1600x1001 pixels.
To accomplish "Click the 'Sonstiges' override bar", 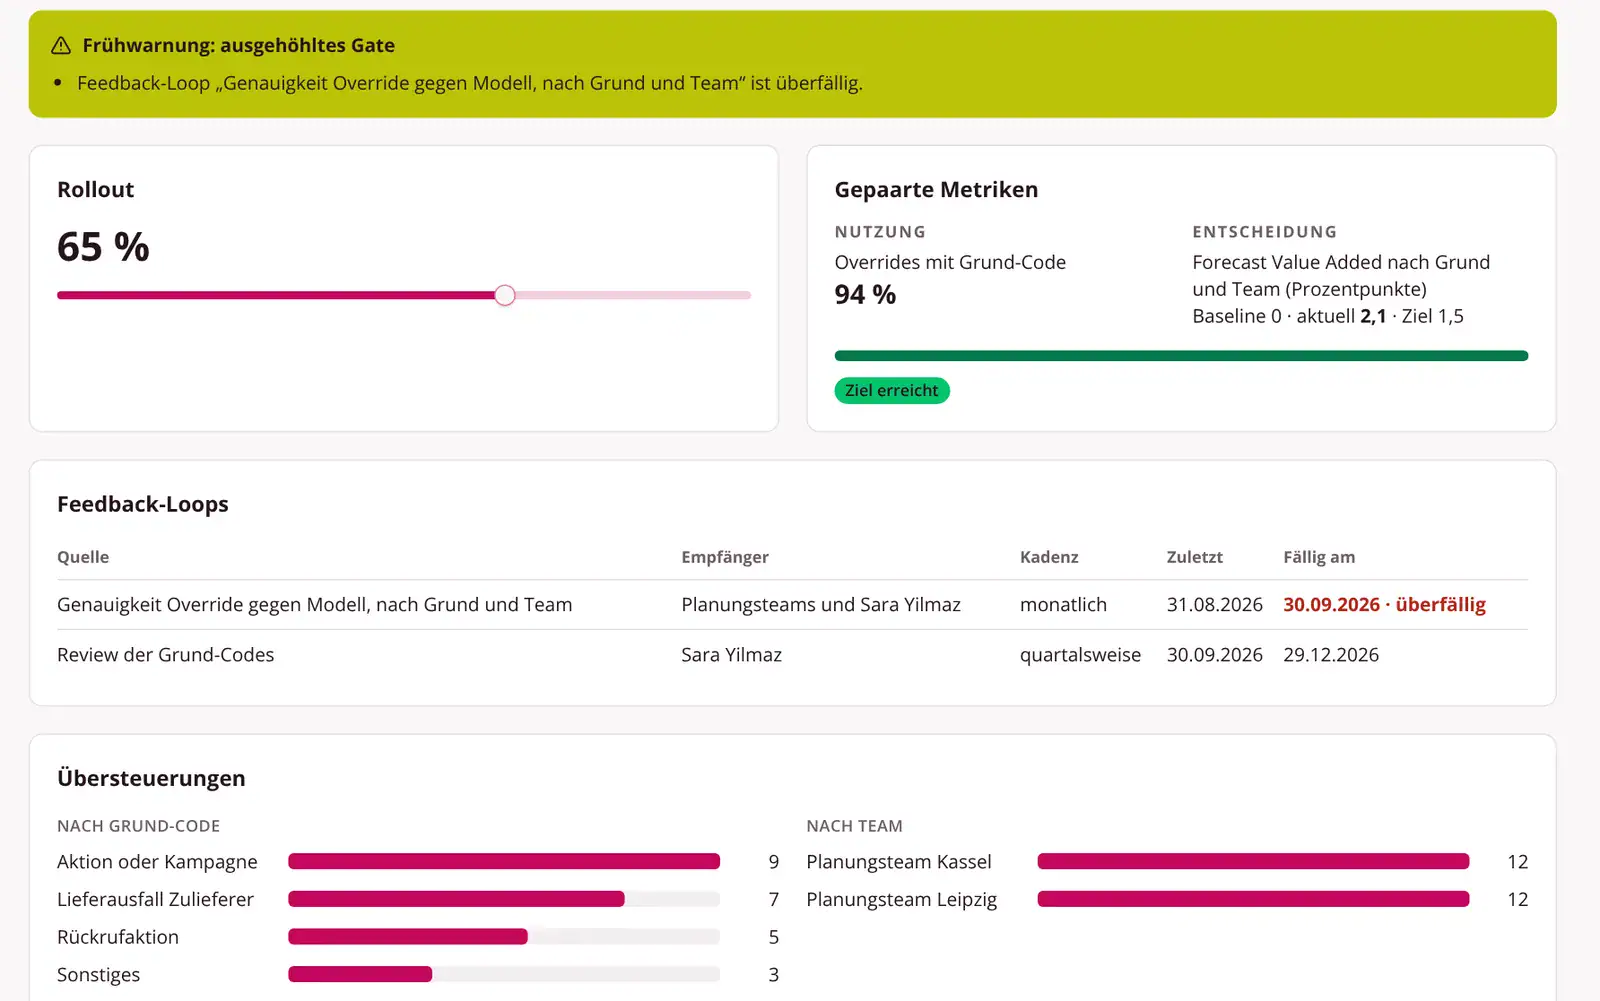I will coord(504,974).
